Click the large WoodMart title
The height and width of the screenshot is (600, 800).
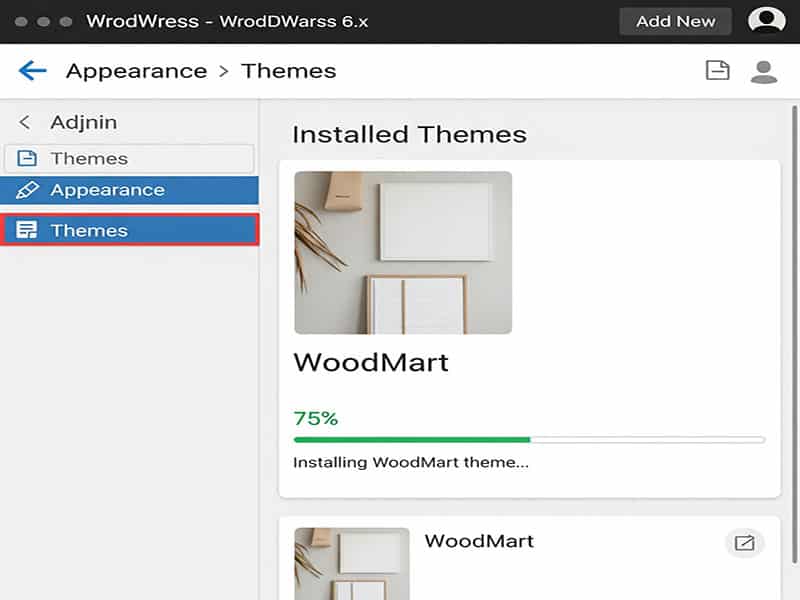[371, 362]
